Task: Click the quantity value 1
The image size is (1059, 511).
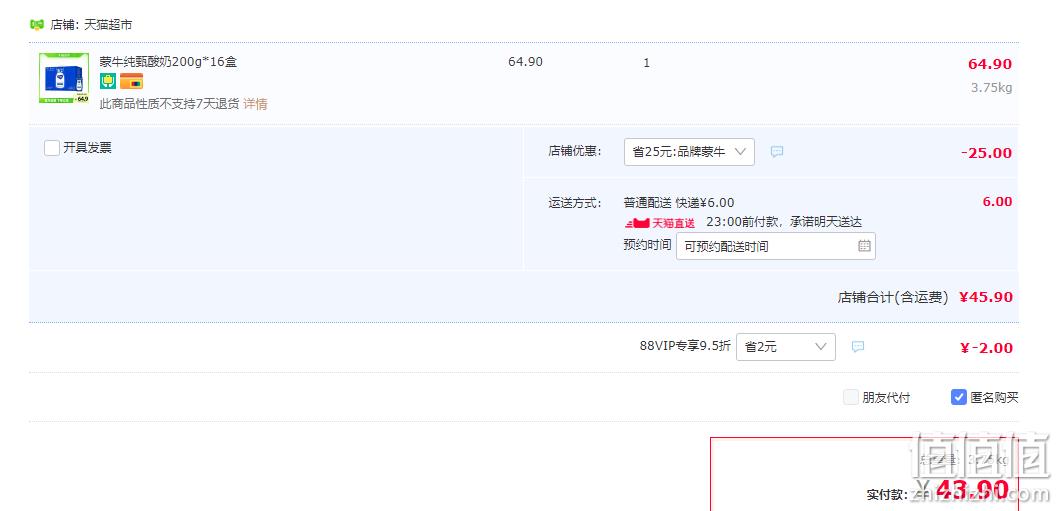Action: pyautogui.click(x=646, y=63)
